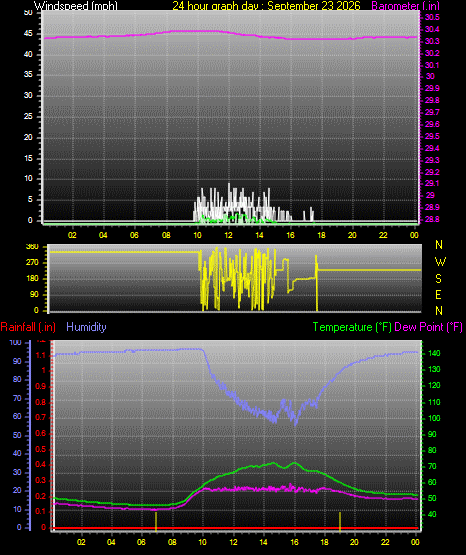Image resolution: width=466 pixels, height=555 pixels.
Task: Click the Windspeed (mph) axis title
Action: [x=75, y=5]
